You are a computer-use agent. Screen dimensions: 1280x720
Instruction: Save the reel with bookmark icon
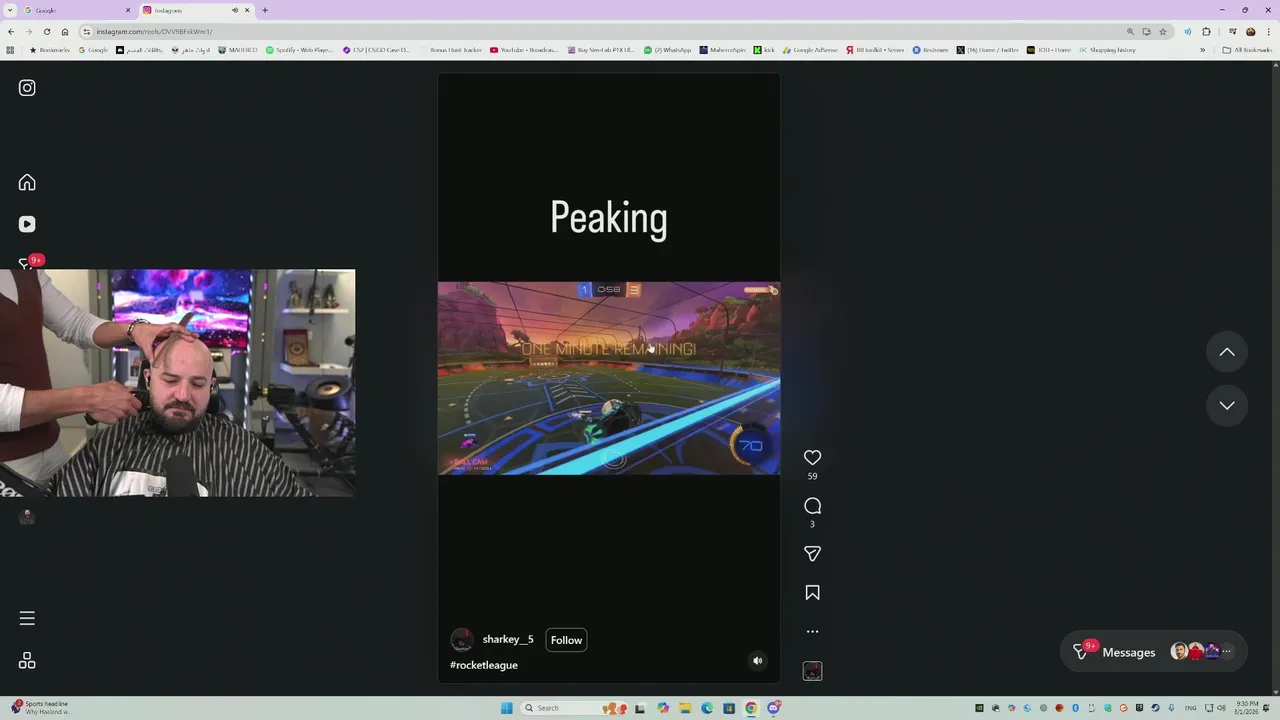pos(812,593)
